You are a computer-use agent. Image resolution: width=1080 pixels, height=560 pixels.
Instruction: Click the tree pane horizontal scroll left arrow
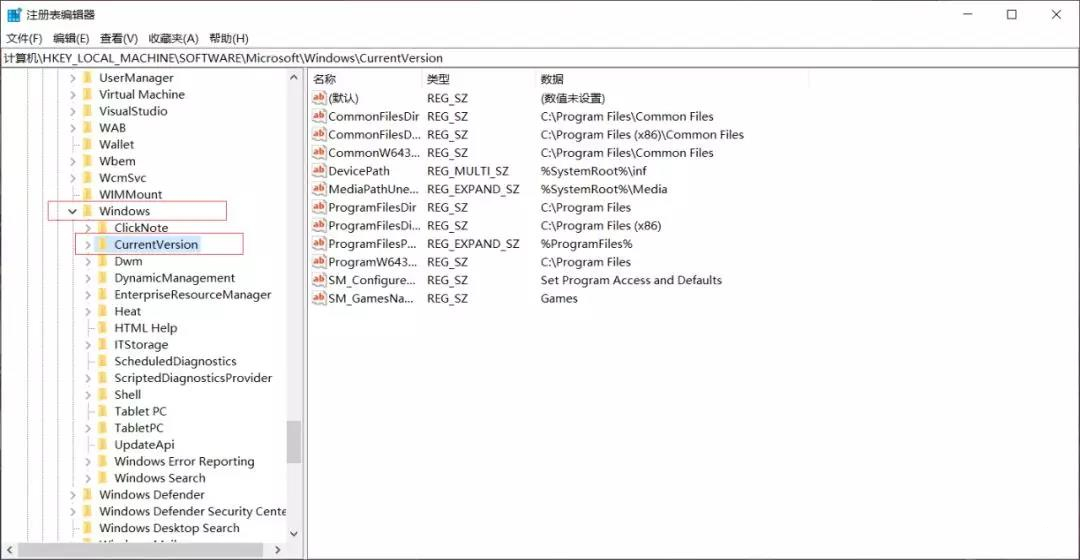click(10, 550)
